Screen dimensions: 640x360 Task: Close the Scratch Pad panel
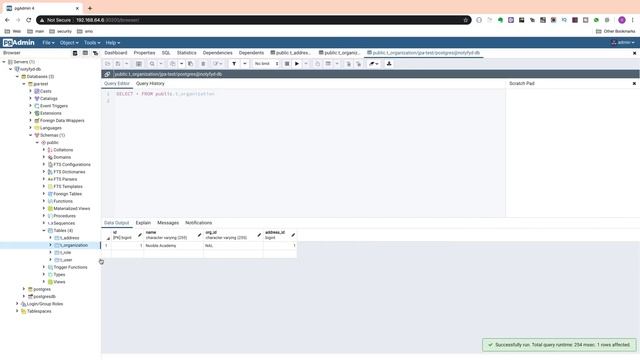click(x=634, y=83)
